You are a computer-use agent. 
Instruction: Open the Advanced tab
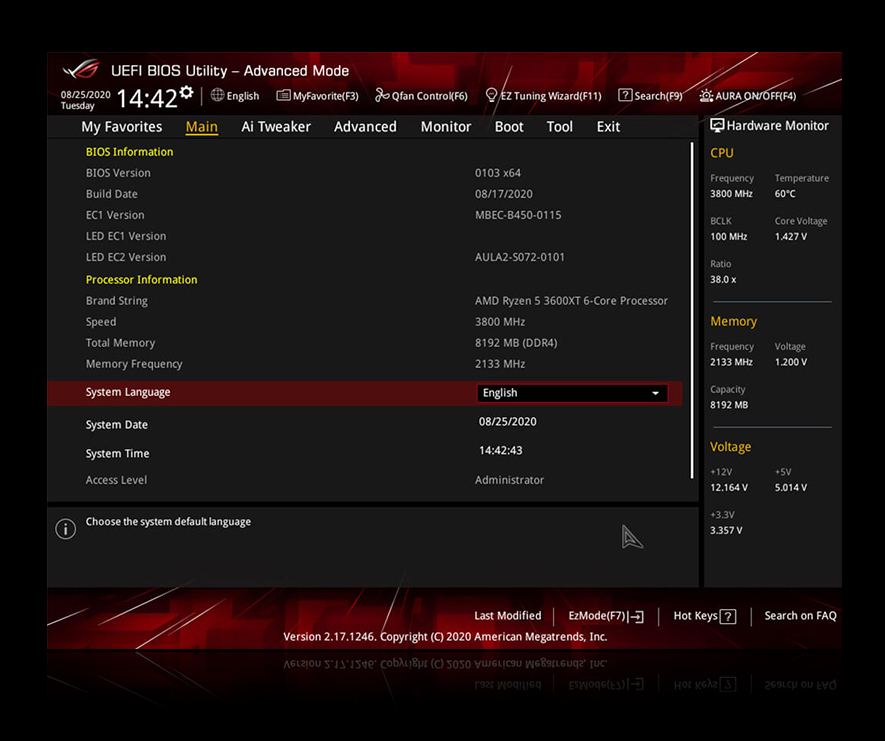coord(365,127)
